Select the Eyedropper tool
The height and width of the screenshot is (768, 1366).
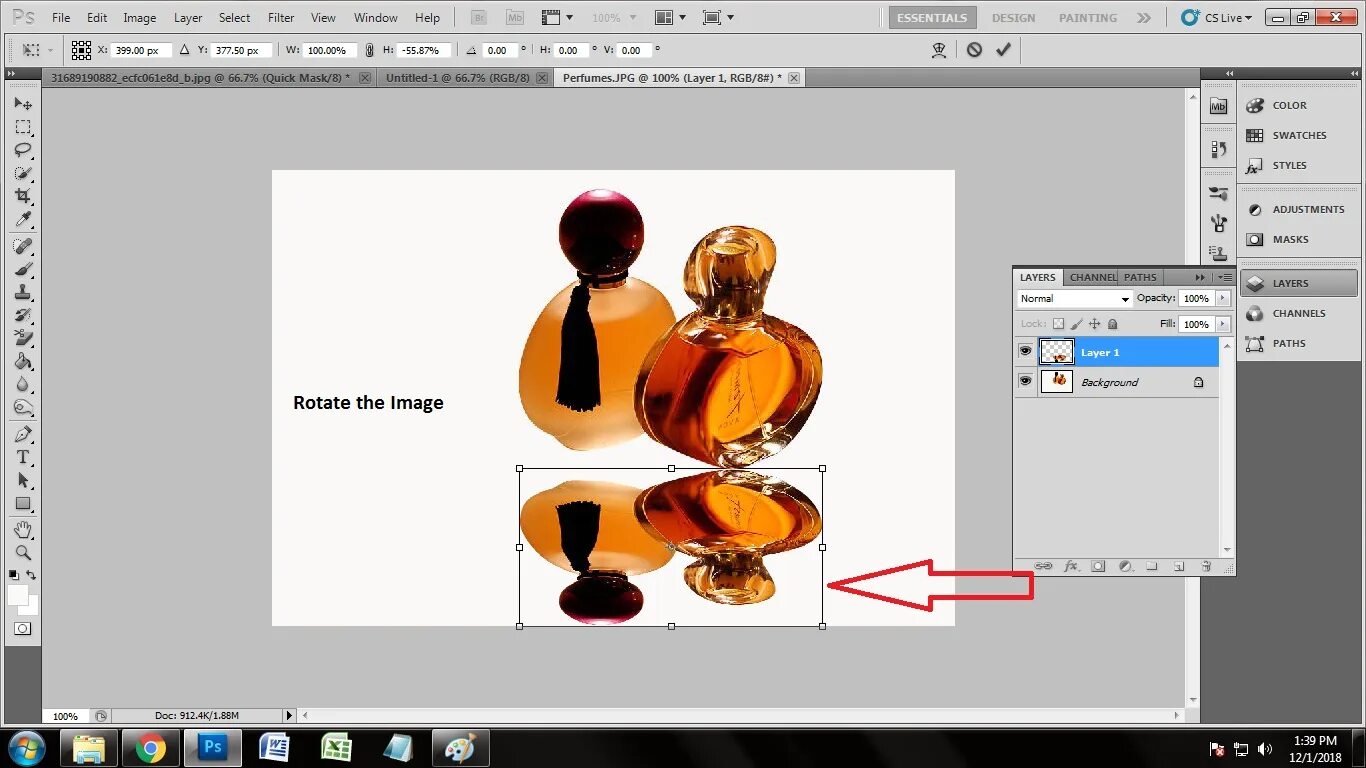[x=23, y=220]
